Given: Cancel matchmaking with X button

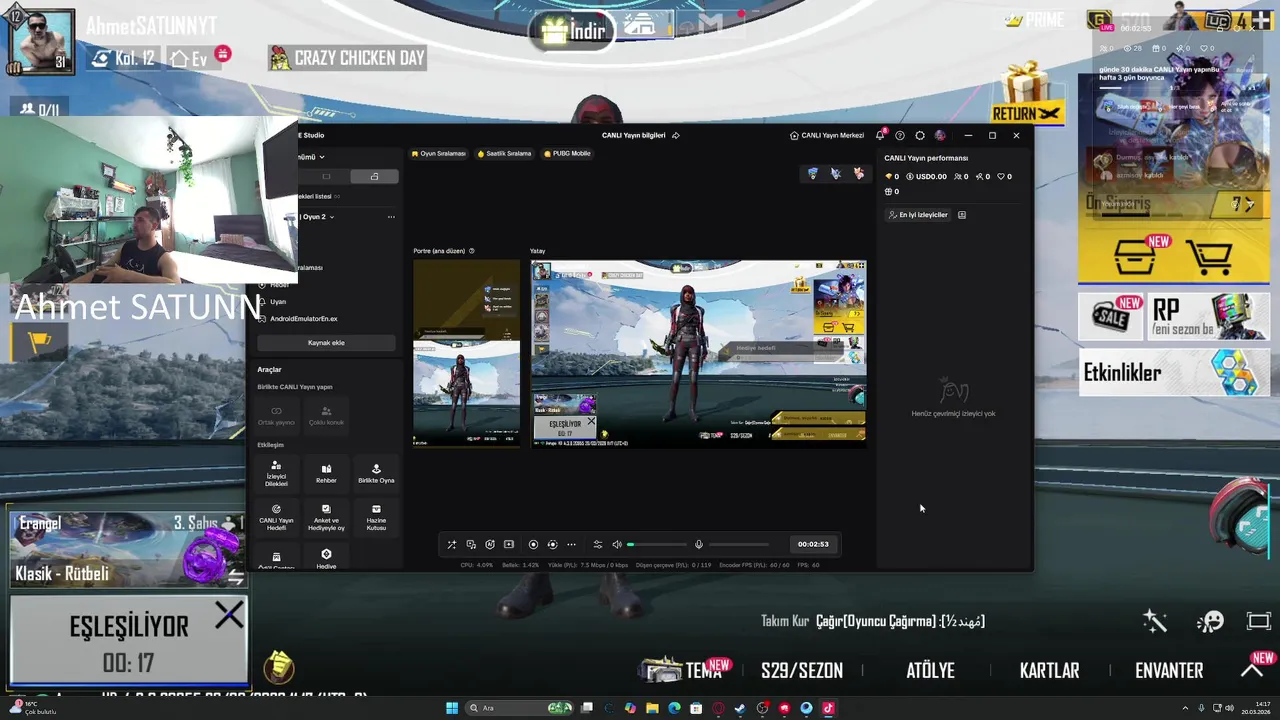Looking at the screenshot, I should click(229, 616).
